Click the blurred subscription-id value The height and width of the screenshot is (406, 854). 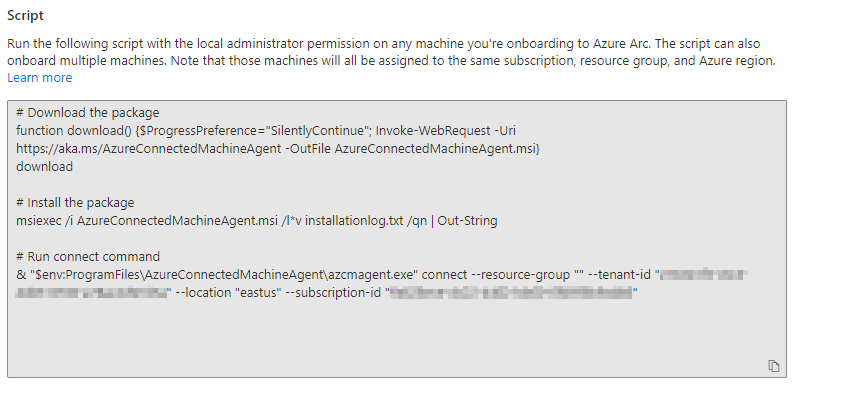[512, 293]
